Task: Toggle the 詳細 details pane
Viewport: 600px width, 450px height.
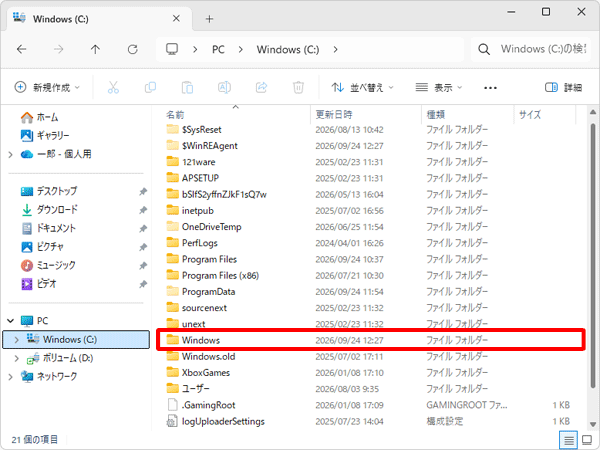Action: [x=563, y=88]
